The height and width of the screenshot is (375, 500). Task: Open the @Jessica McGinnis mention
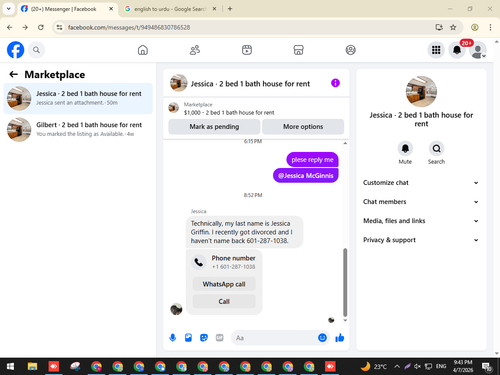(x=306, y=176)
